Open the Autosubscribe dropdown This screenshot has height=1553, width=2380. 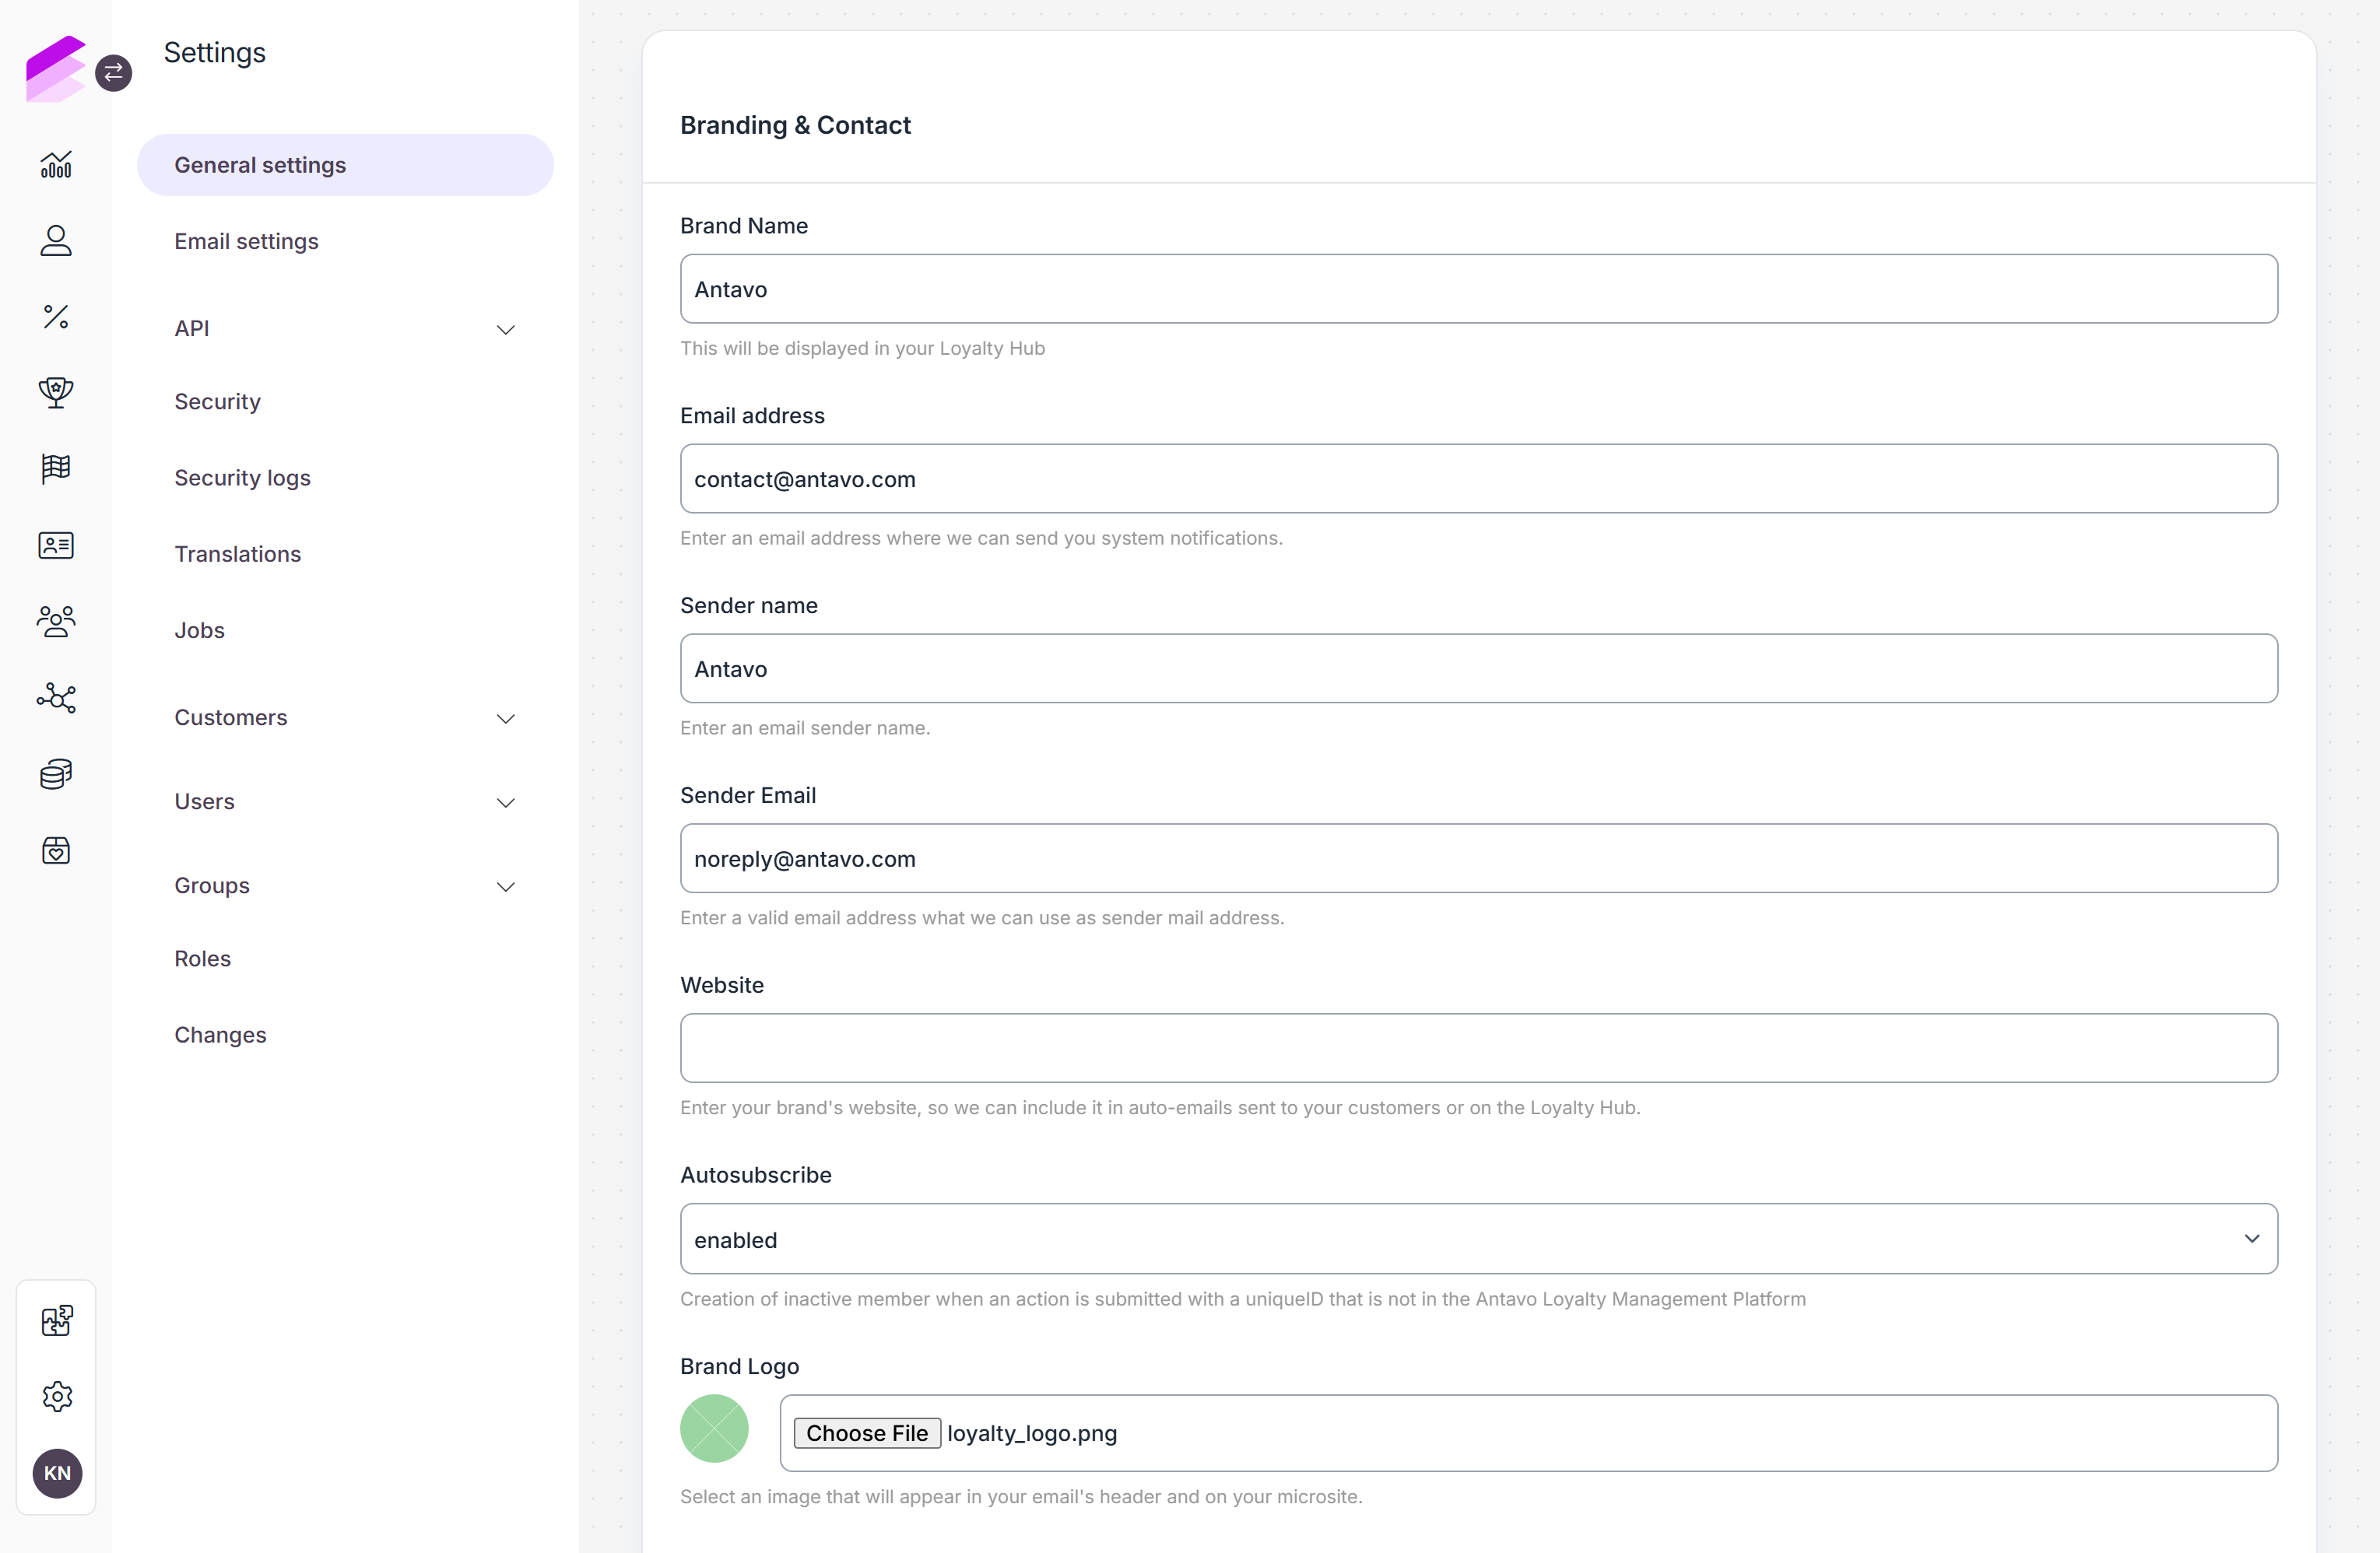[x=1478, y=1238]
